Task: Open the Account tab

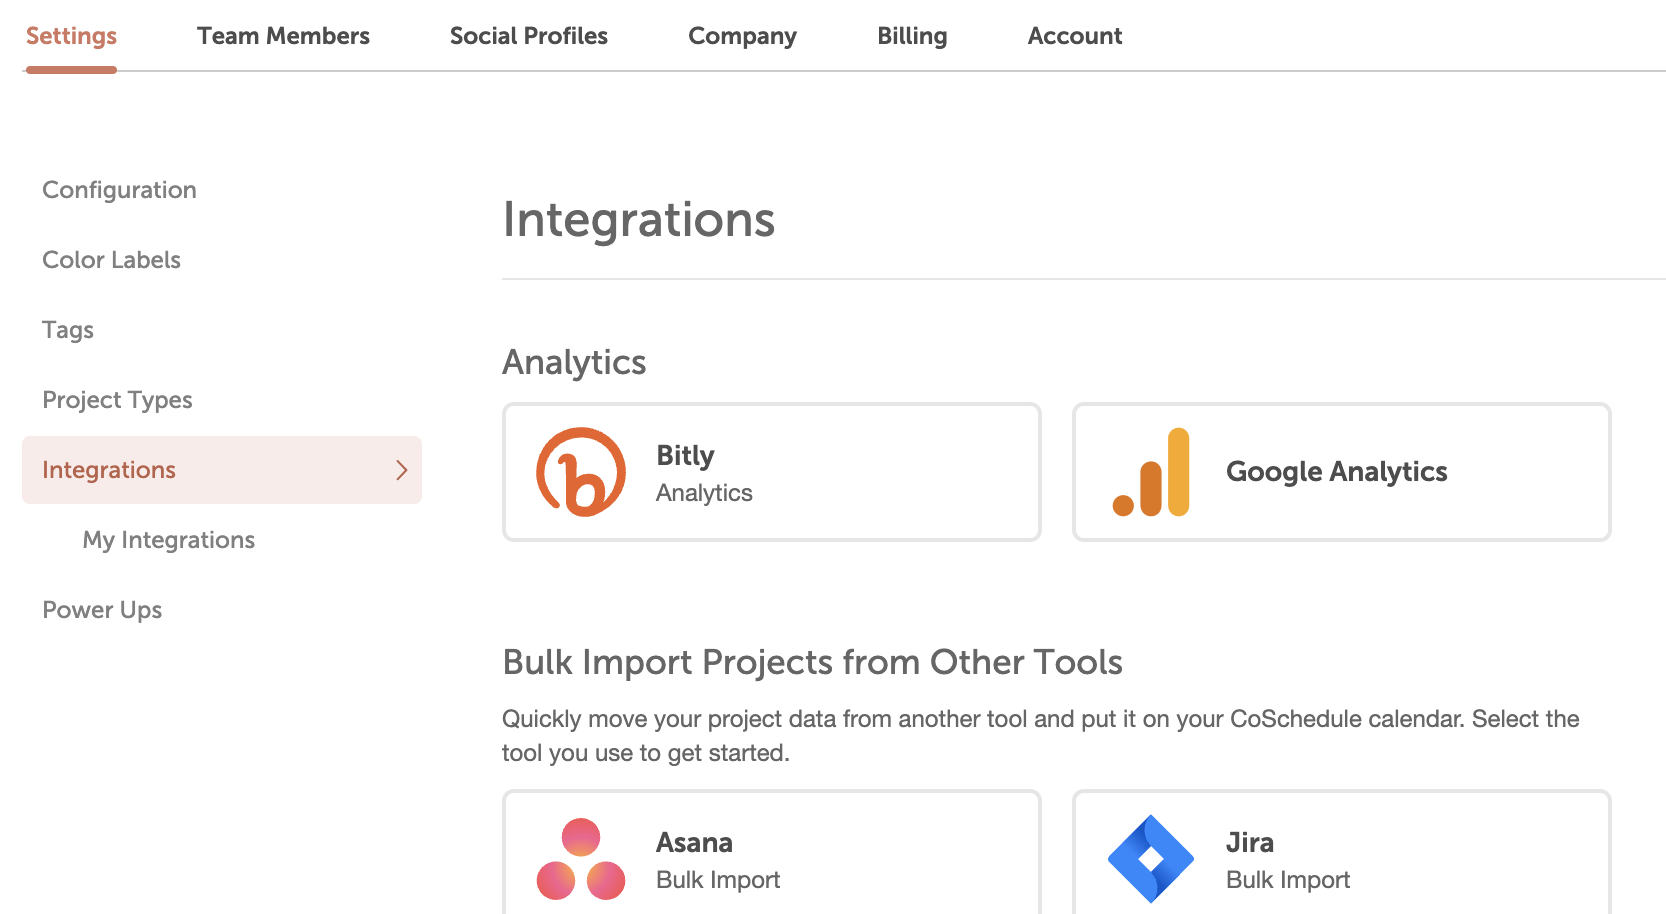Action: 1075,36
